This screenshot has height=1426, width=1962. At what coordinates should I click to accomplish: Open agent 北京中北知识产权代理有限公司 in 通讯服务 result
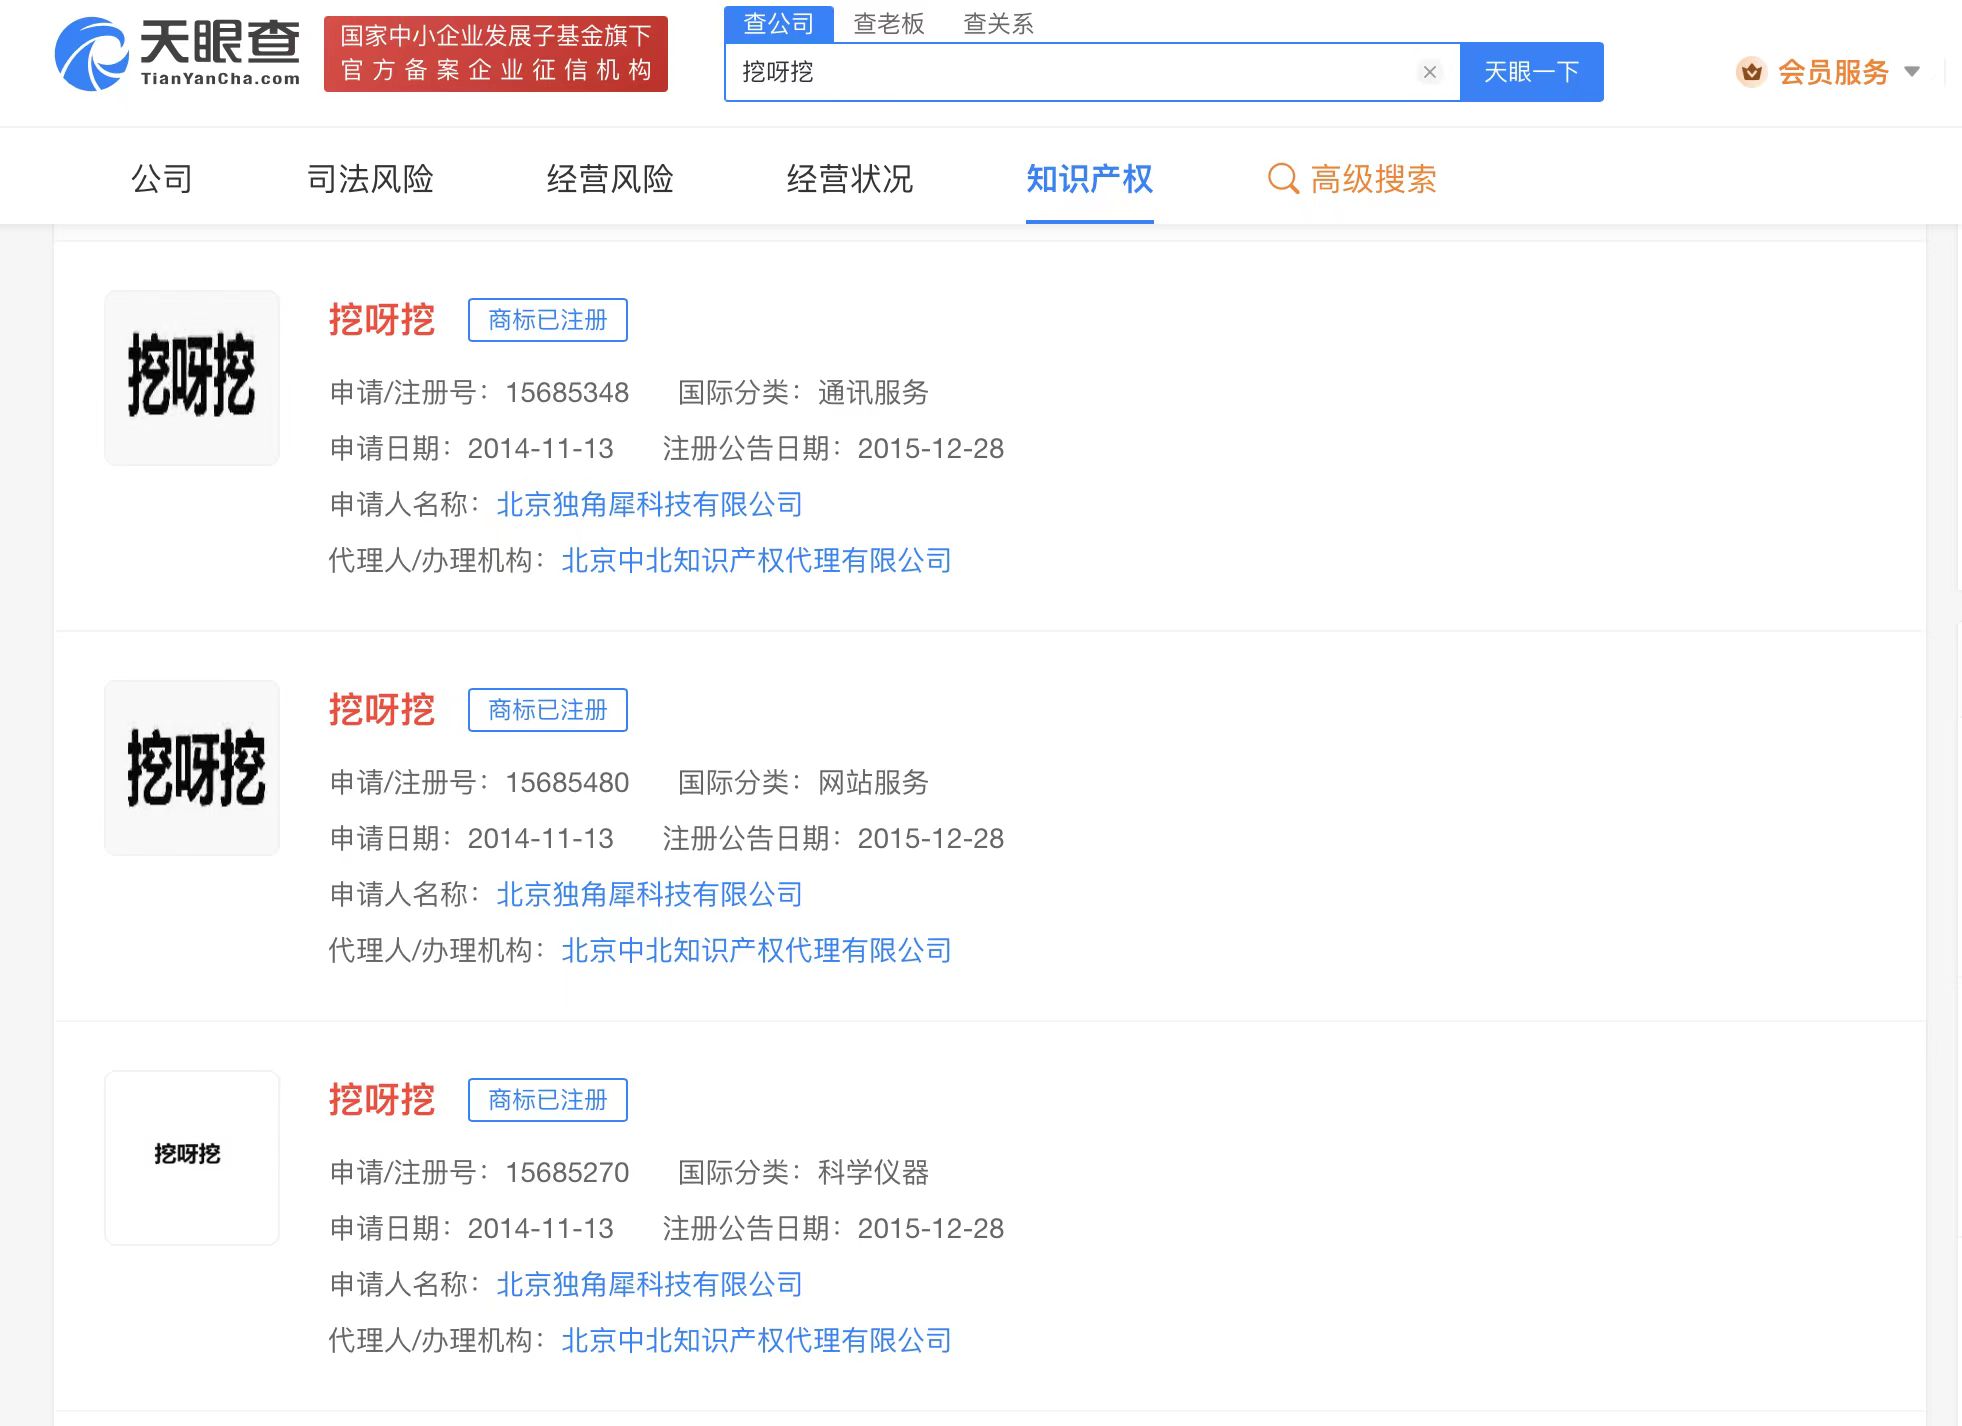click(x=756, y=560)
